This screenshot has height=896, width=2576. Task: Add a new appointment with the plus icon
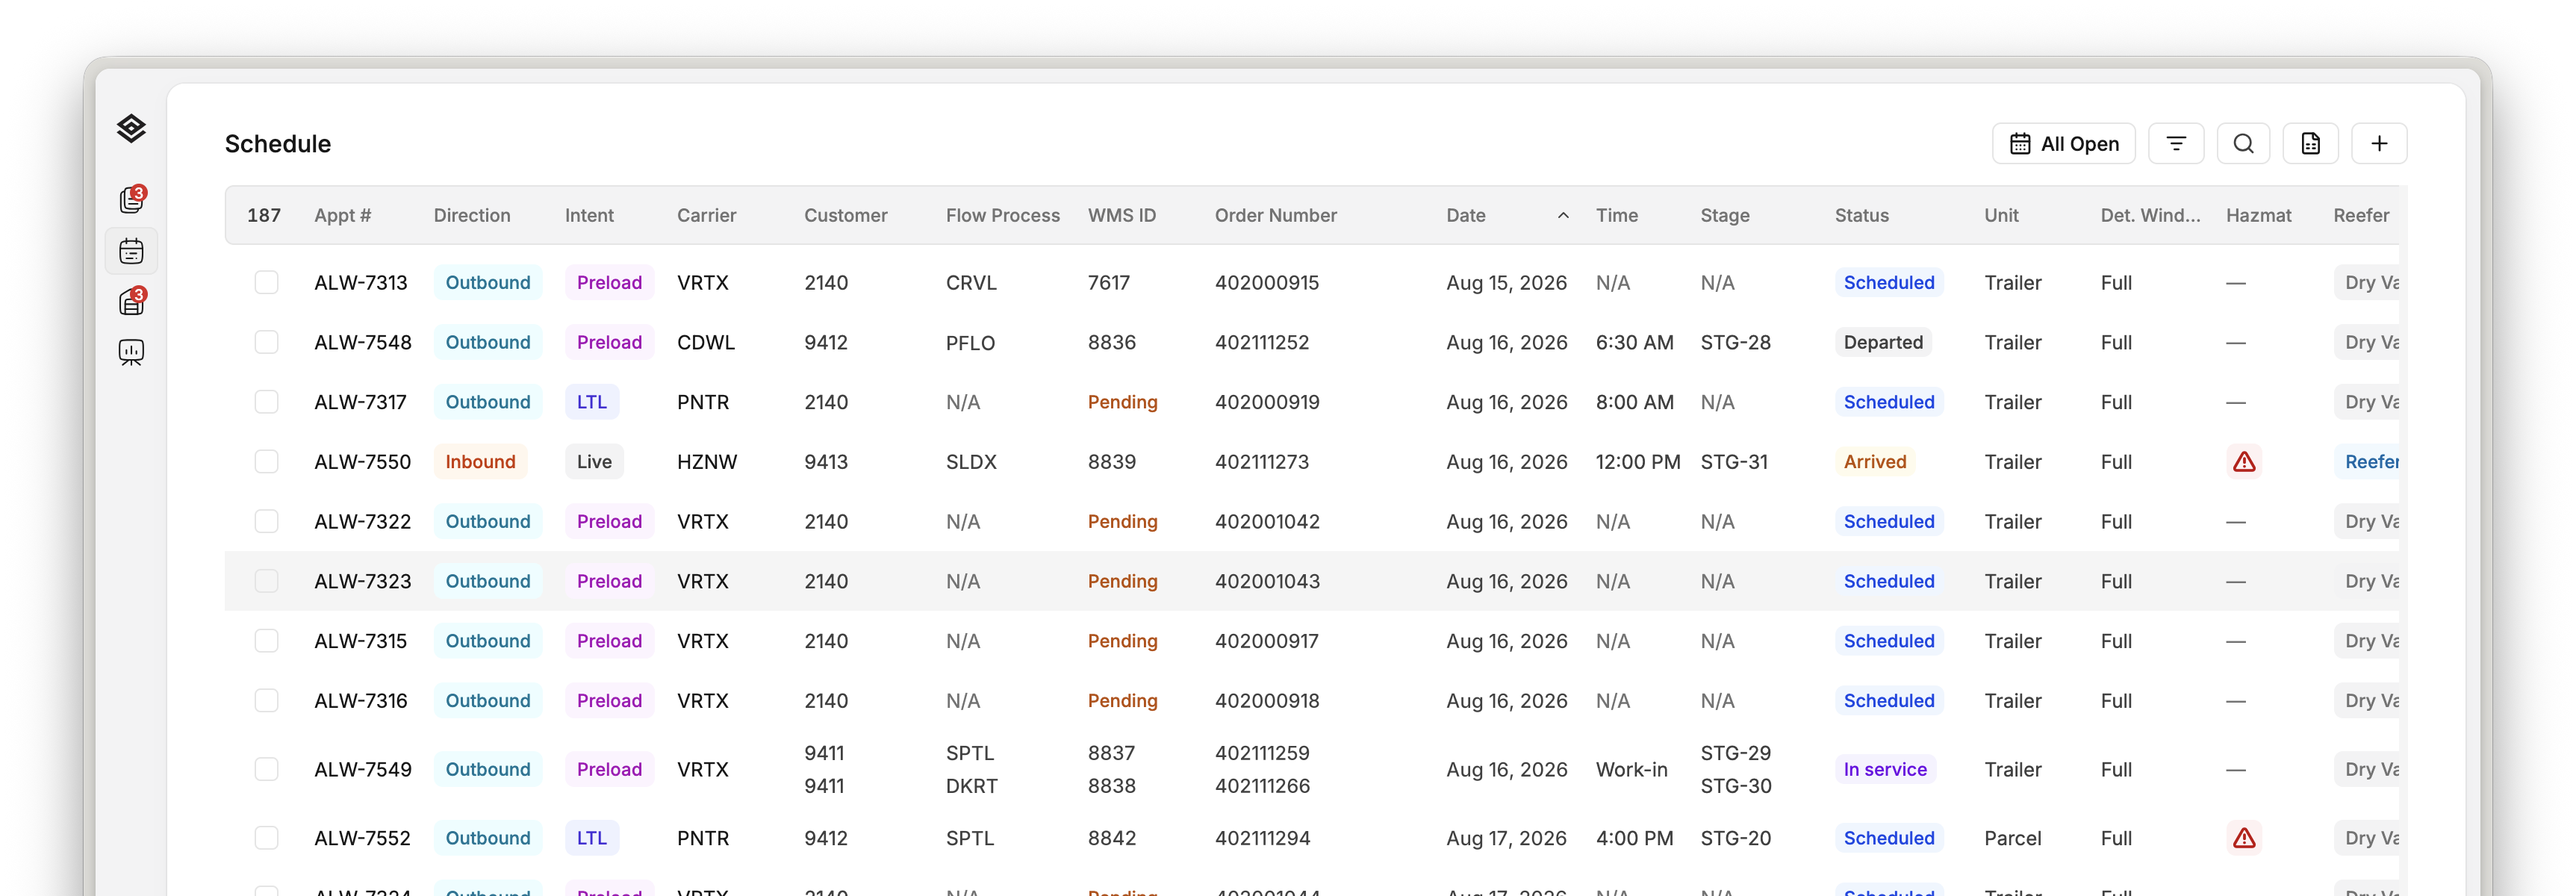[2378, 143]
